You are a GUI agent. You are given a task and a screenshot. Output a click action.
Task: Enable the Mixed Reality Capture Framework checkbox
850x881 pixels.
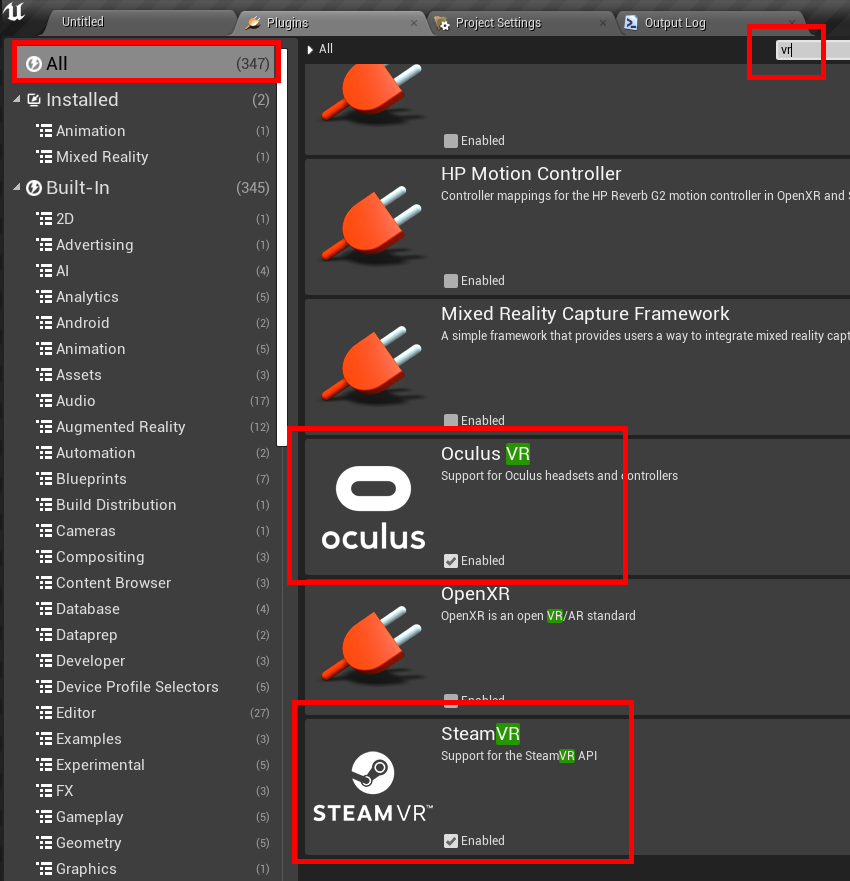(451, 420)
